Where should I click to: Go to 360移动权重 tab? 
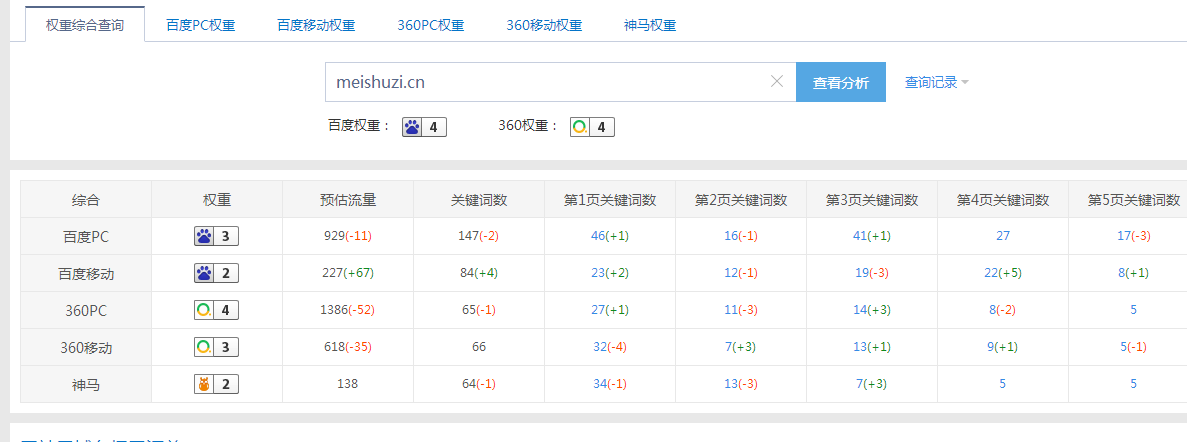click(x=544, y=25)
